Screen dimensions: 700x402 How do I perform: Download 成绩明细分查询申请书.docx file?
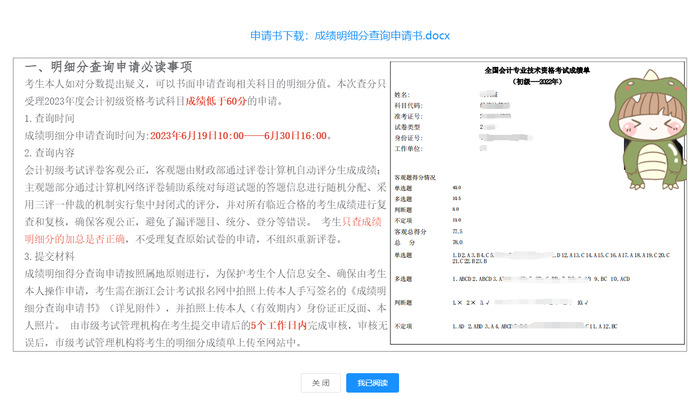pos(382,35)
